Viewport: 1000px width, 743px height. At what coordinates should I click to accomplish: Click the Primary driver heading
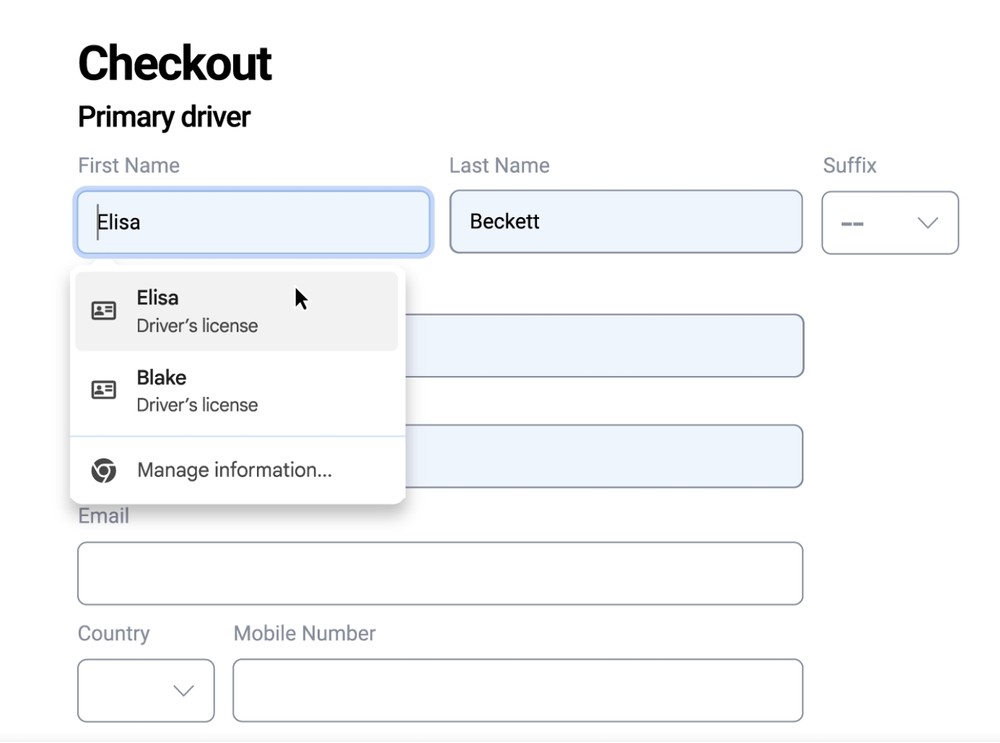click(x=164, y=117)
